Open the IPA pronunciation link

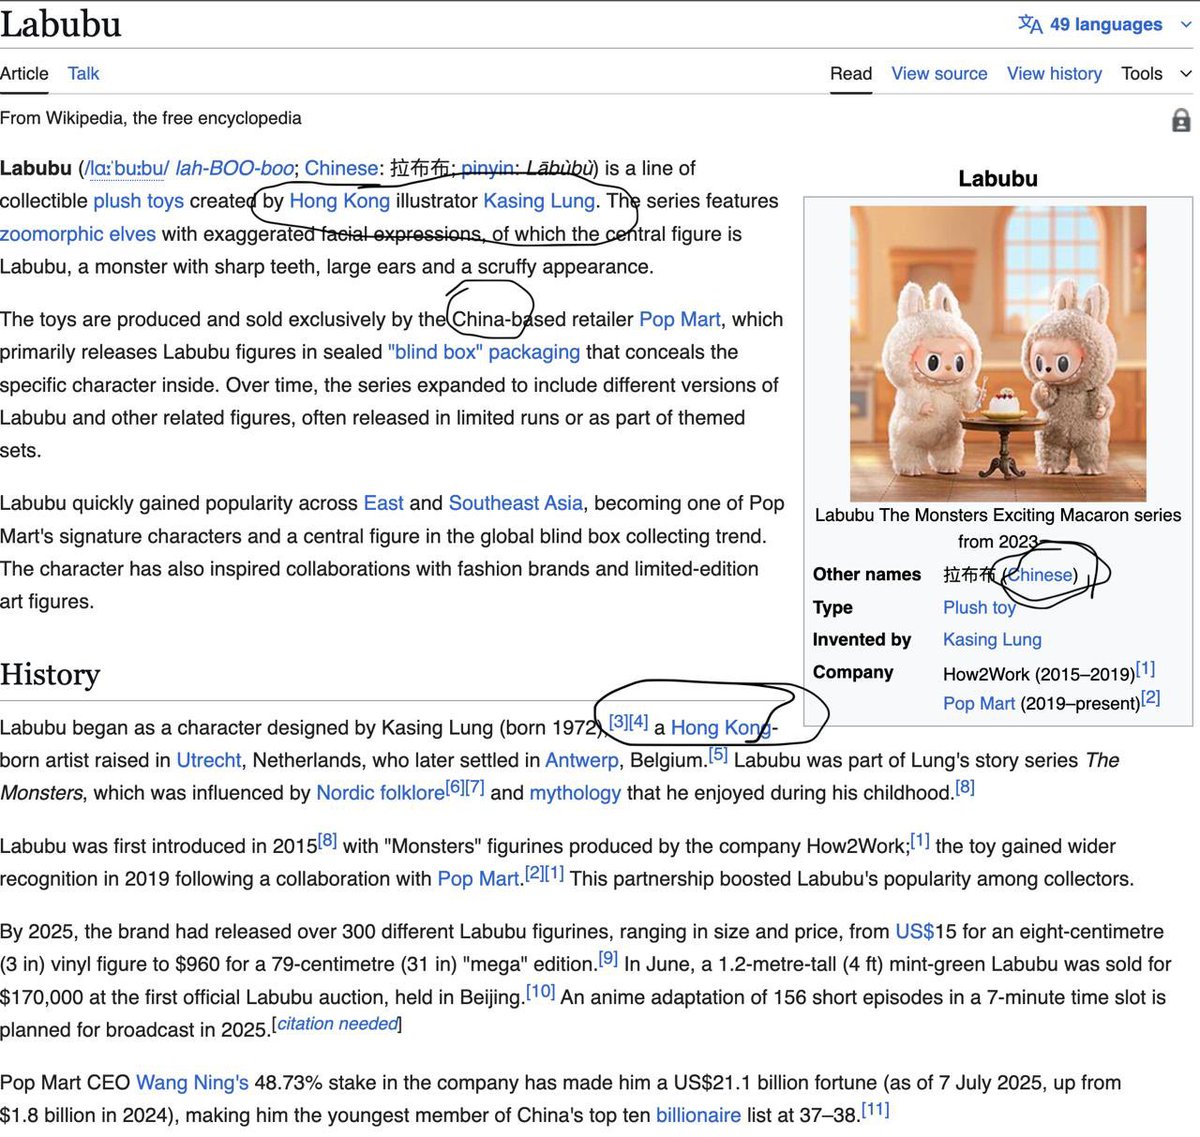pyautogui.click(x=127, y=168)
